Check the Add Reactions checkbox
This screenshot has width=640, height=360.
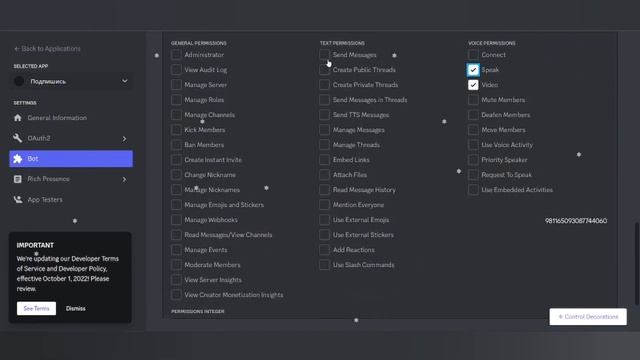tap(324, 250)
